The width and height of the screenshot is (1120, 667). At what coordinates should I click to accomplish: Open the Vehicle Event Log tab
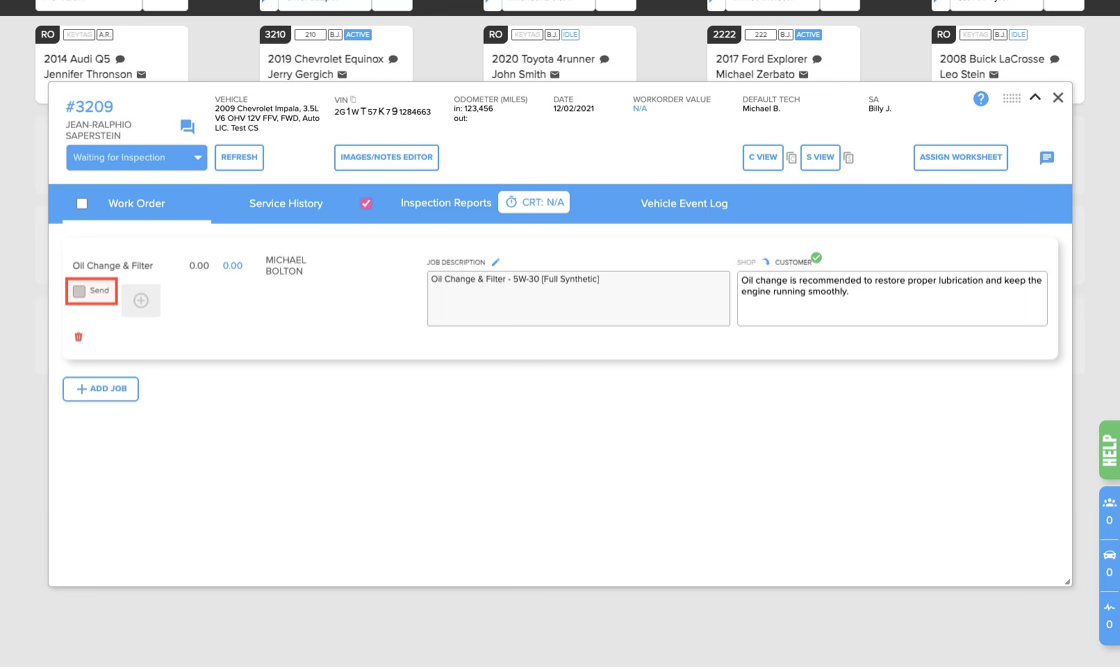click(684, 204)
